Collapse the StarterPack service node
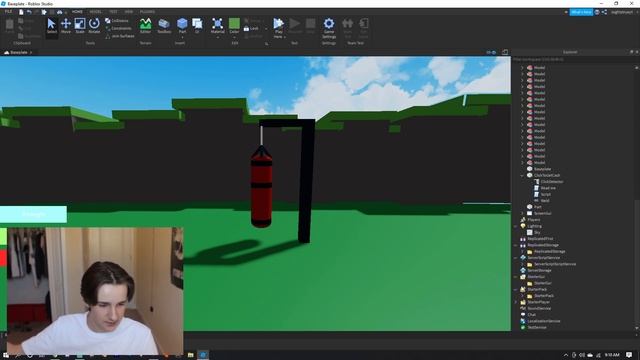This screenshot has height=360, width=640. pyautogui.click(x=516, y=289)
